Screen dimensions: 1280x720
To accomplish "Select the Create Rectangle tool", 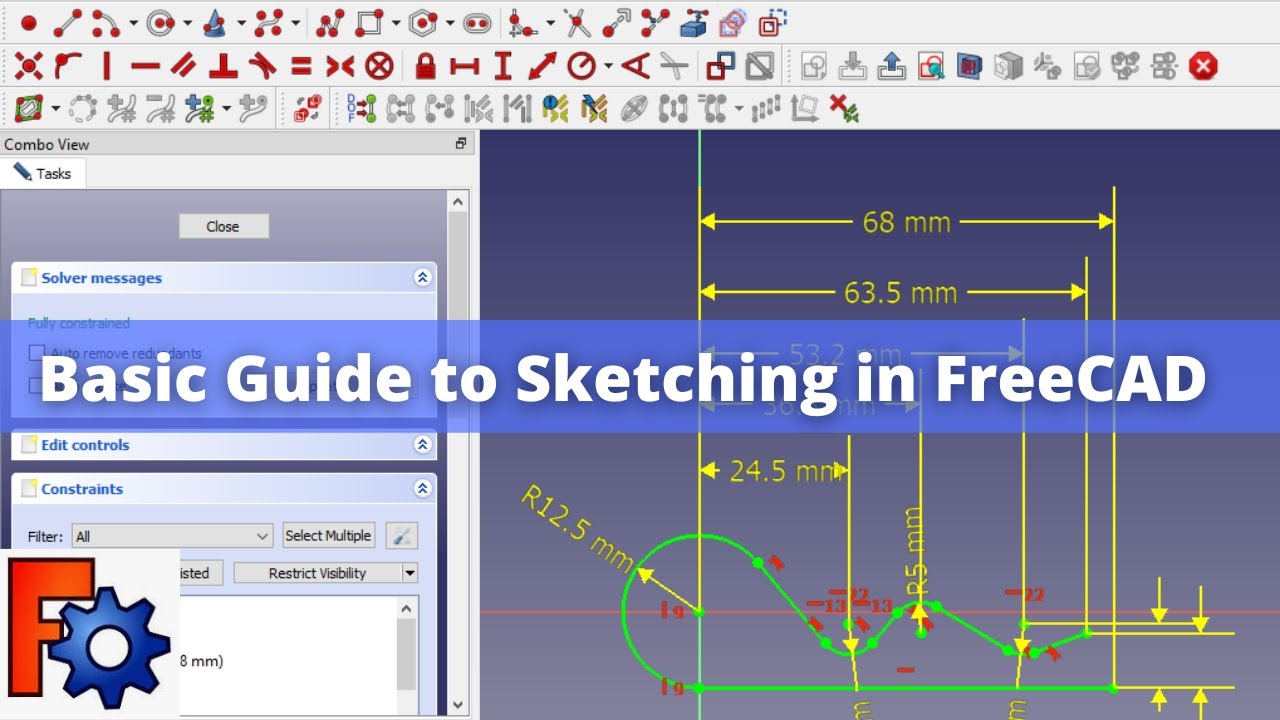I will pyautogui.click(x=369, y=21).
